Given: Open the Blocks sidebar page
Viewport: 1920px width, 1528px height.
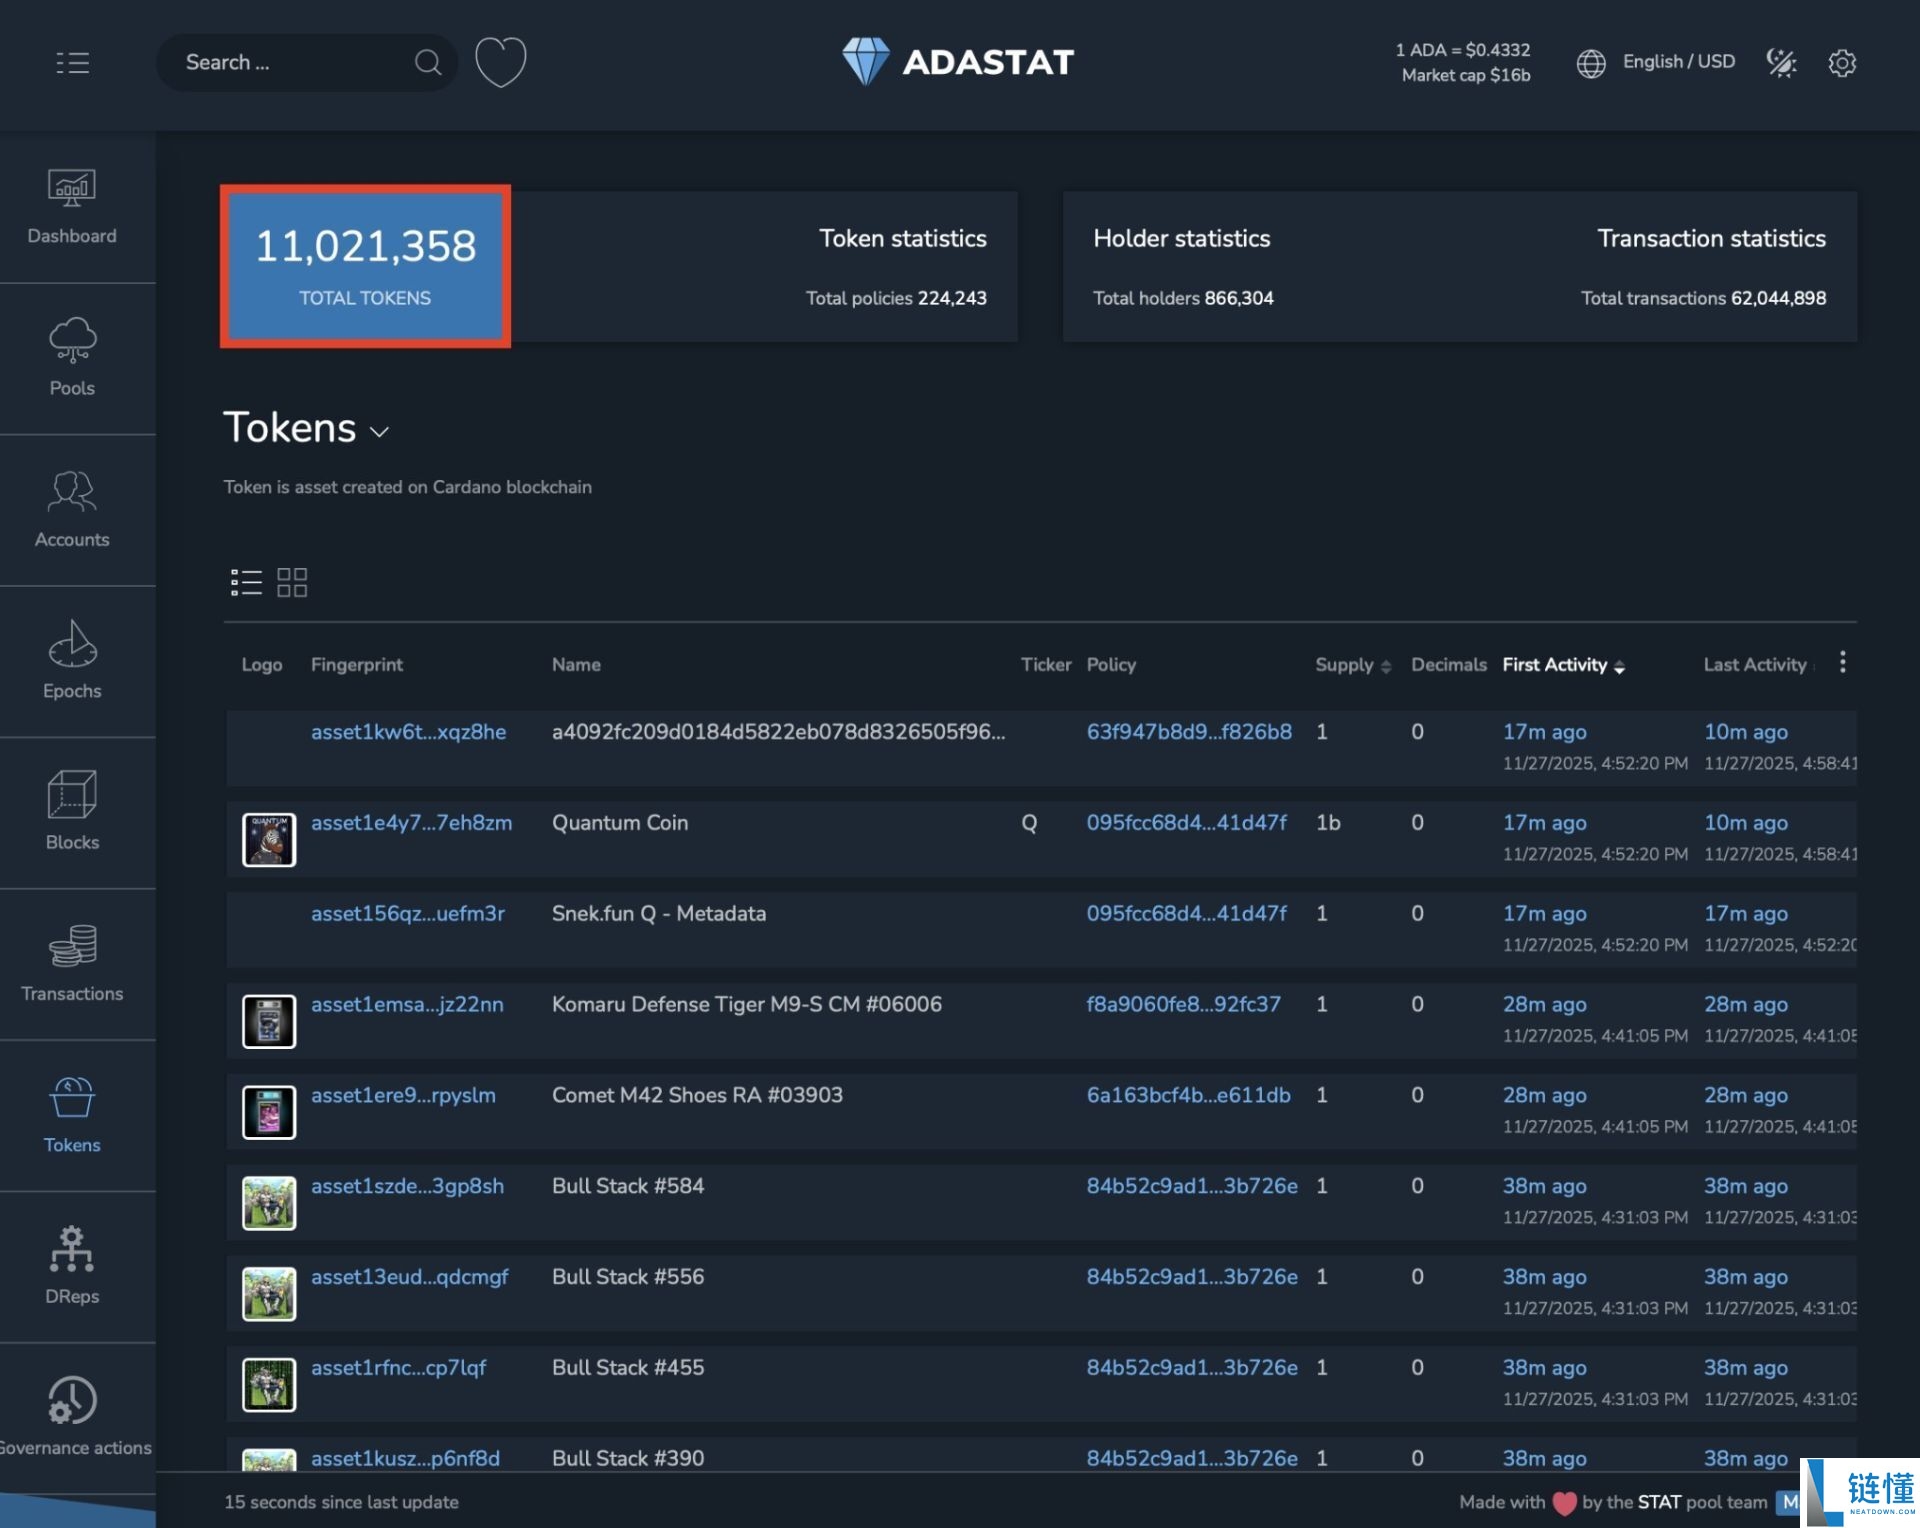Looking at the screenshot, I should (72, 812).
